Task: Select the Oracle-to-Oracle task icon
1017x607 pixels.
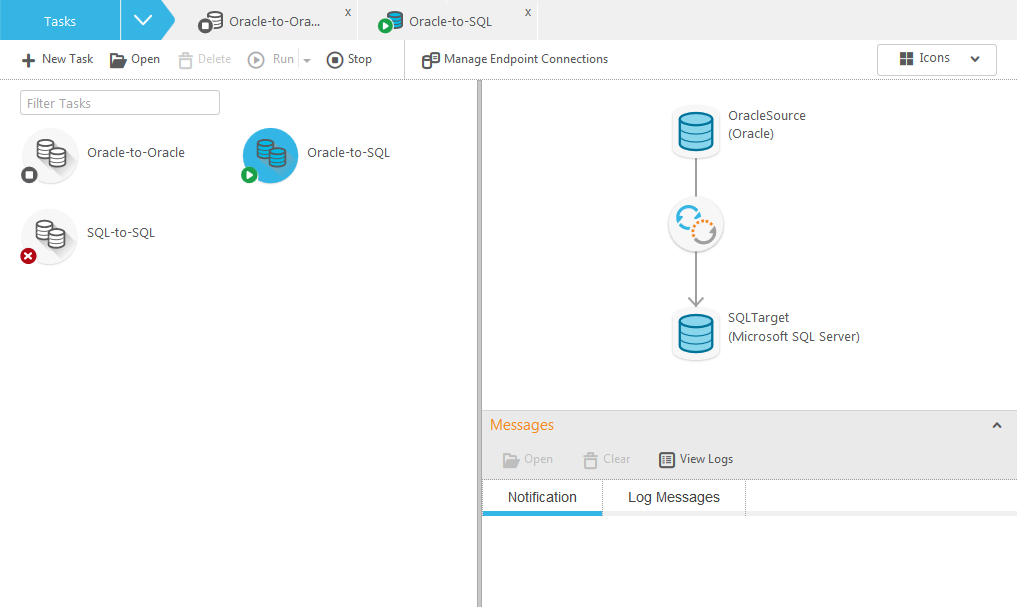Action: click(48, 152)
